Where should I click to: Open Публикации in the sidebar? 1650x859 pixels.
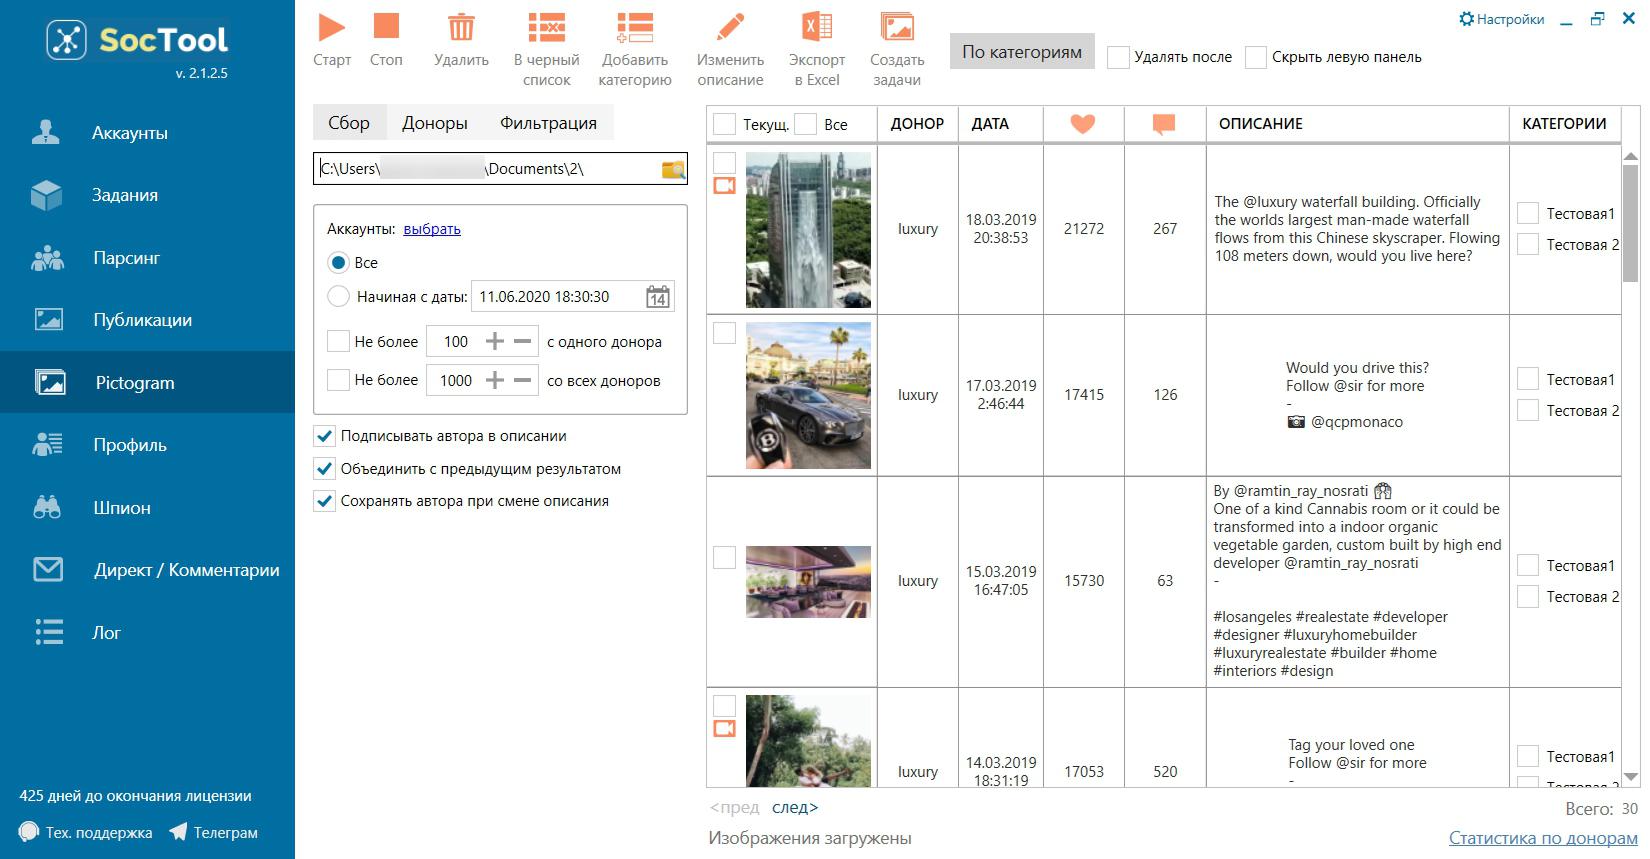tap(147, 320)
